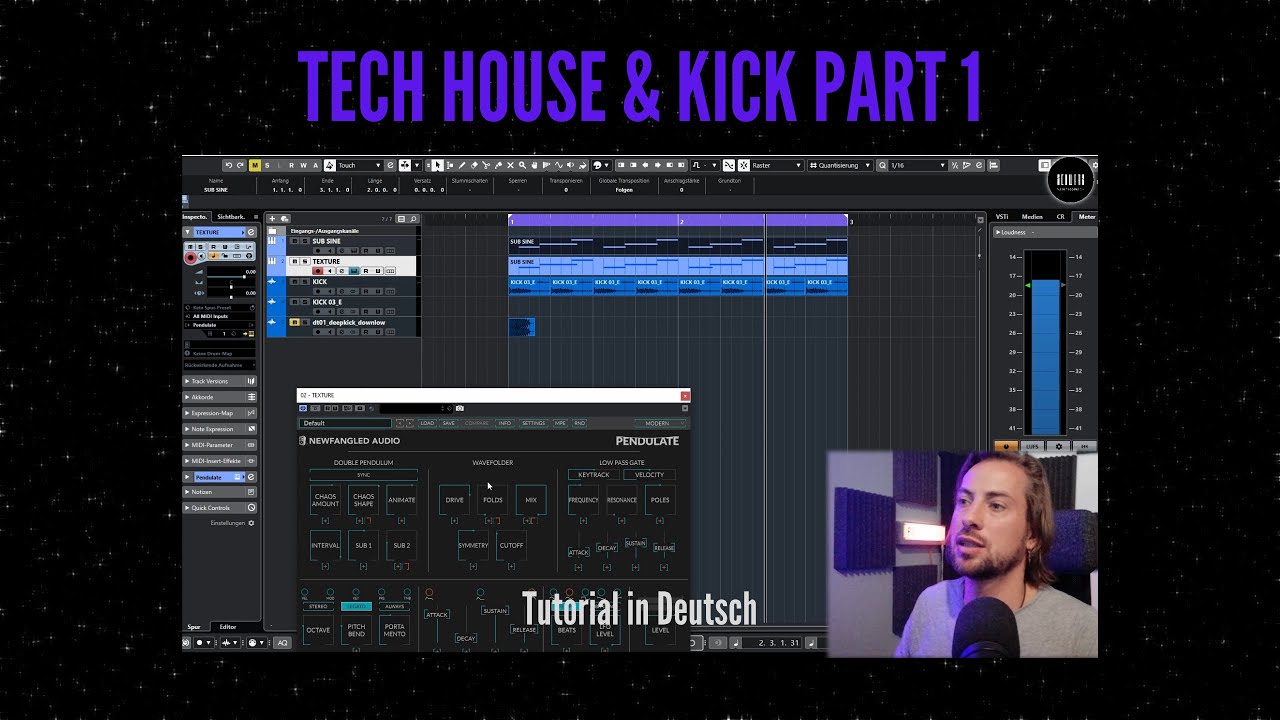Open Einstellungen gear in the inspector
1280x720 pixels.
click(251, 523)
